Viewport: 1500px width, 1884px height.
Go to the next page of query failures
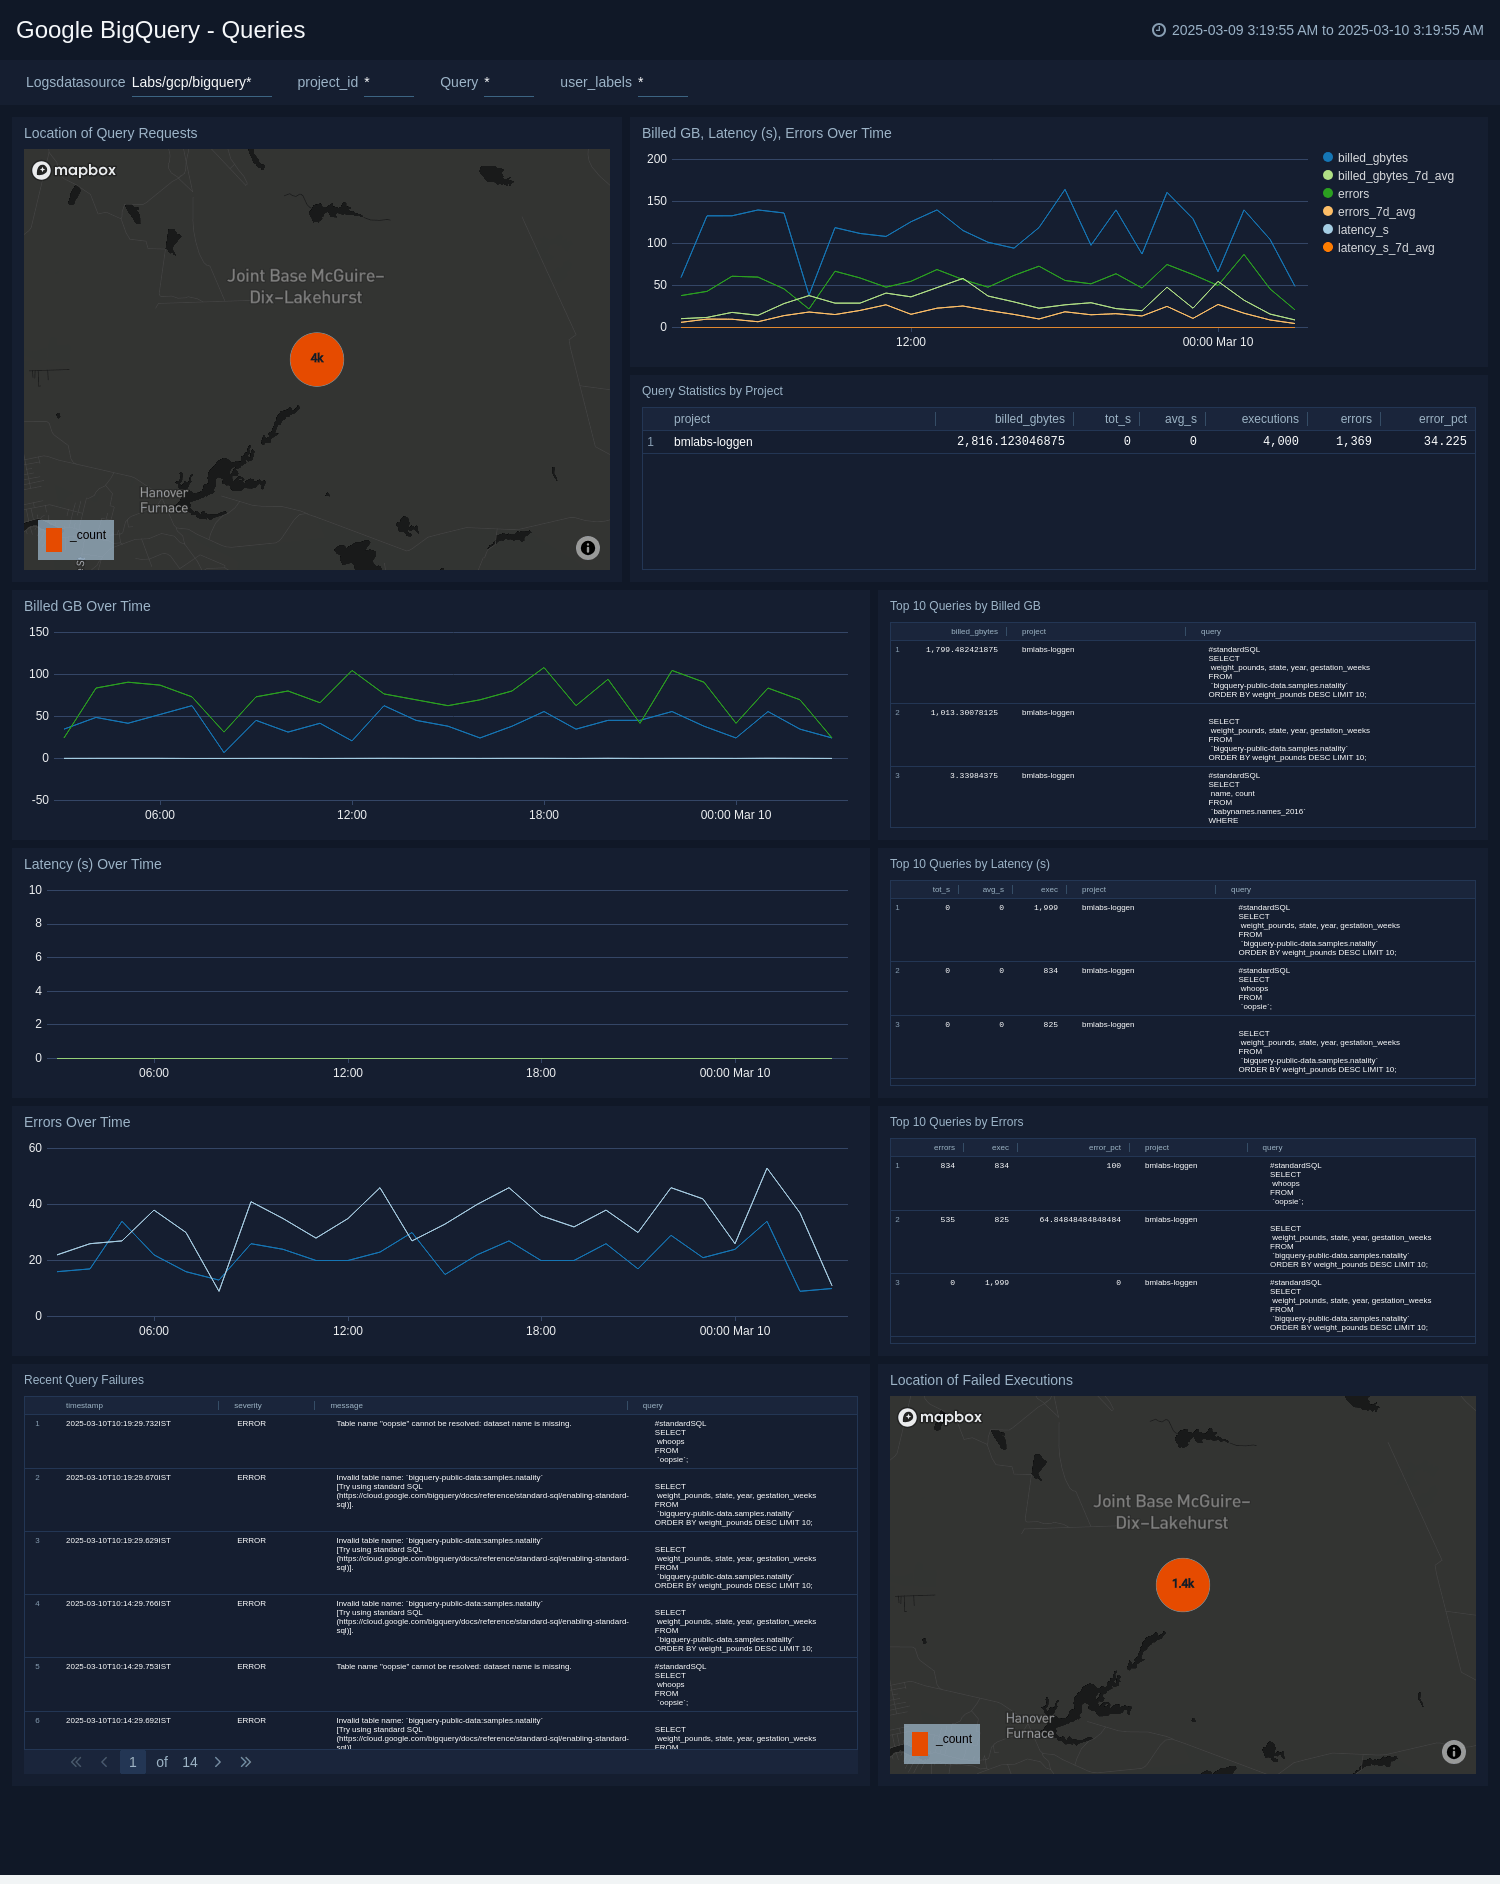tap(218, 1762)
